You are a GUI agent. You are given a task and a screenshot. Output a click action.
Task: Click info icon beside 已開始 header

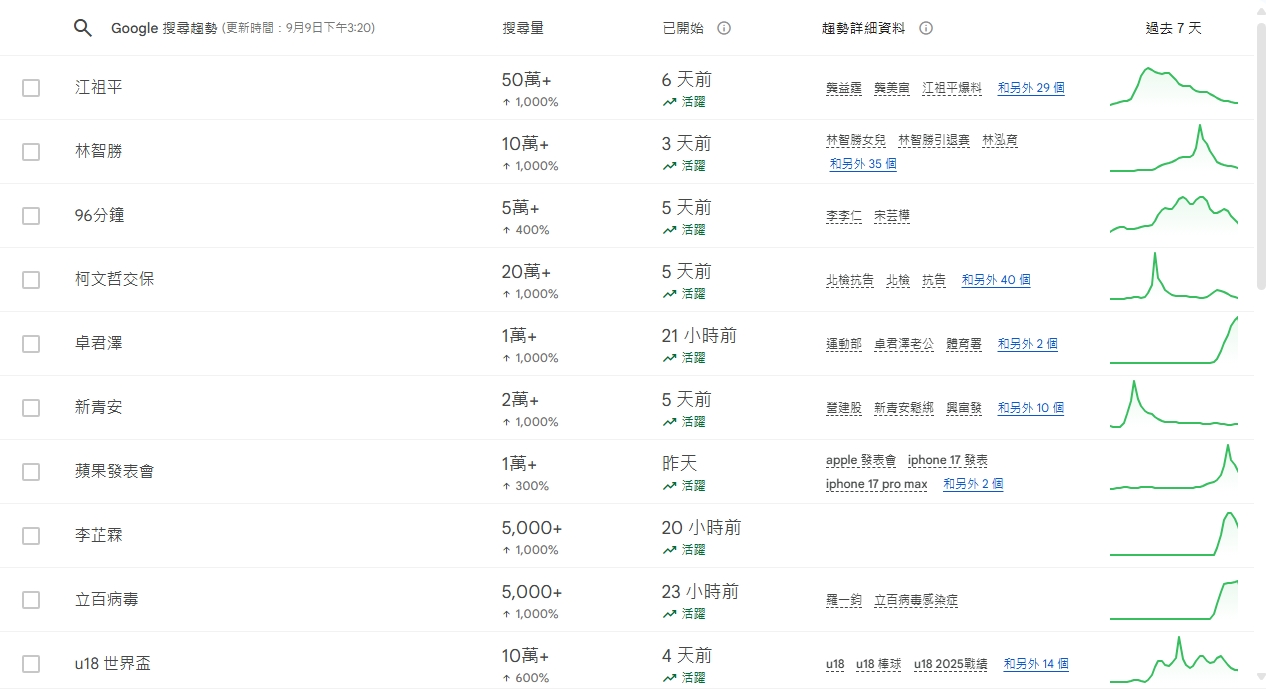(x=724, y=28)
